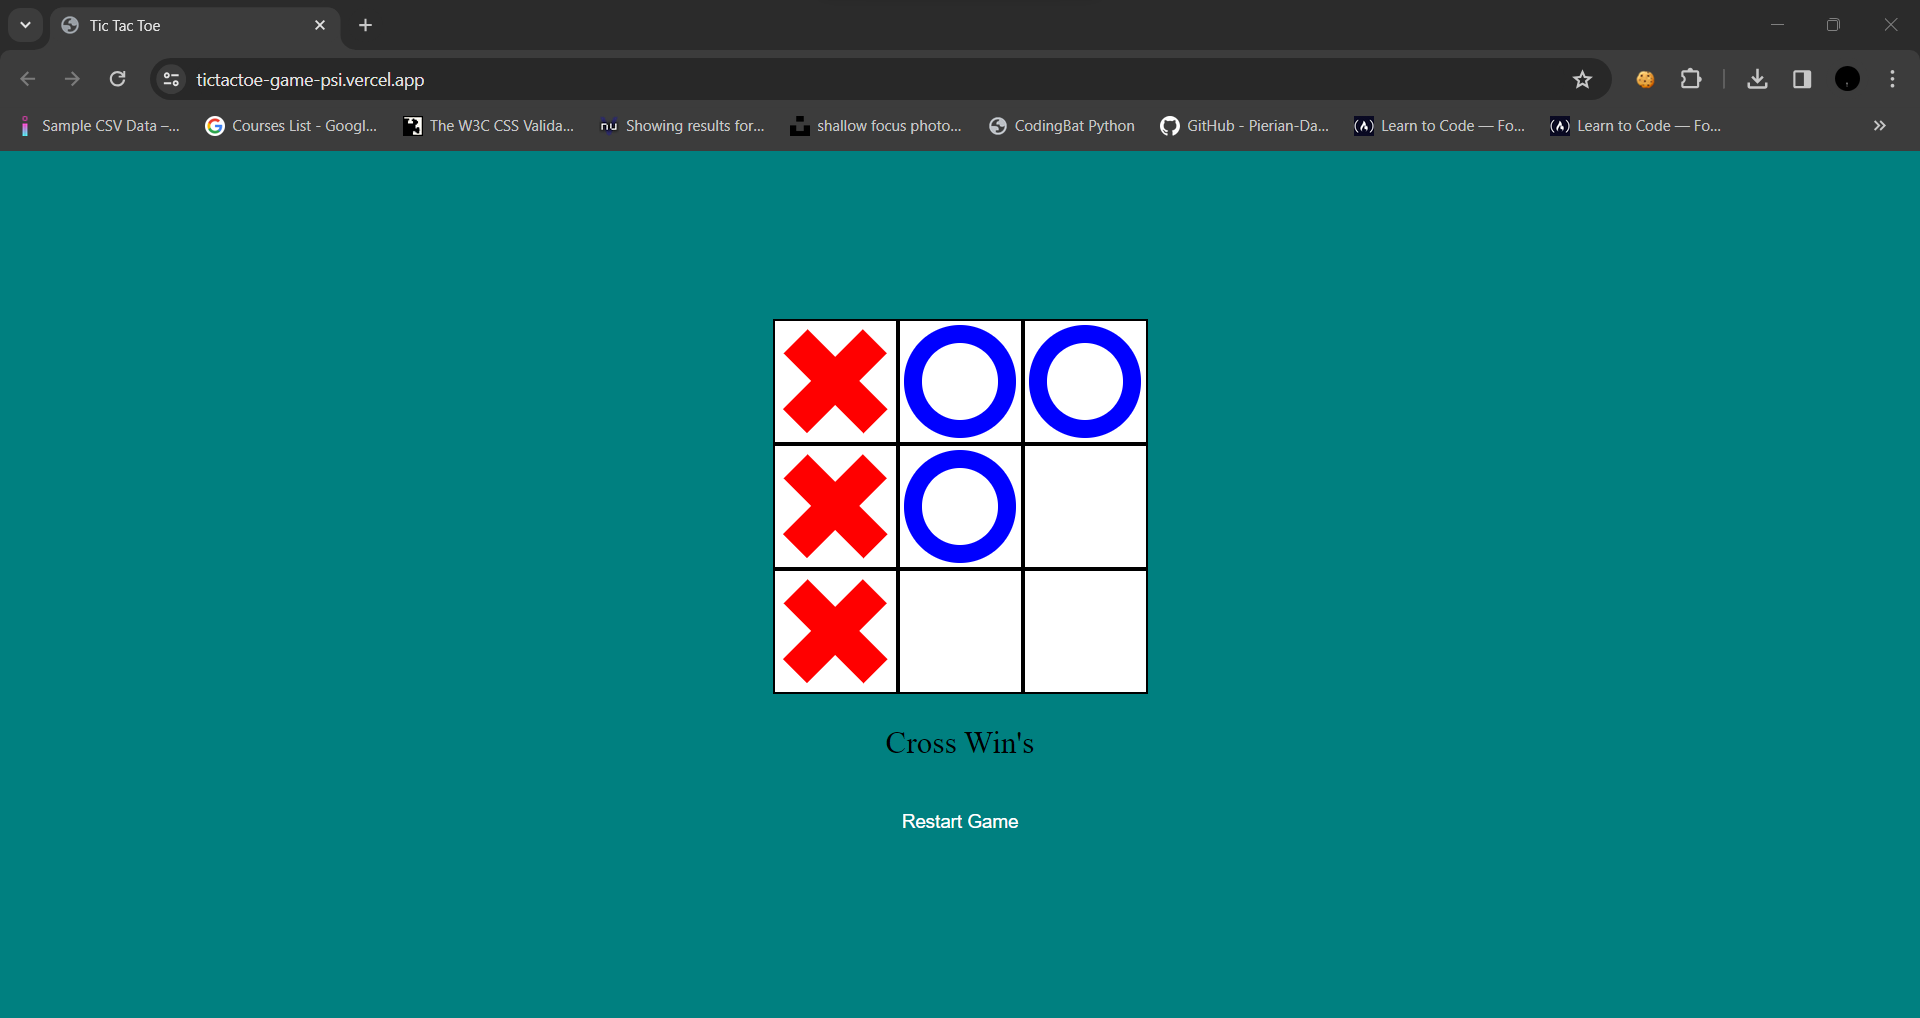1920x1018 pixels.
Task: Open Showing results for bookmark
Action: click(x=682, y=126)
